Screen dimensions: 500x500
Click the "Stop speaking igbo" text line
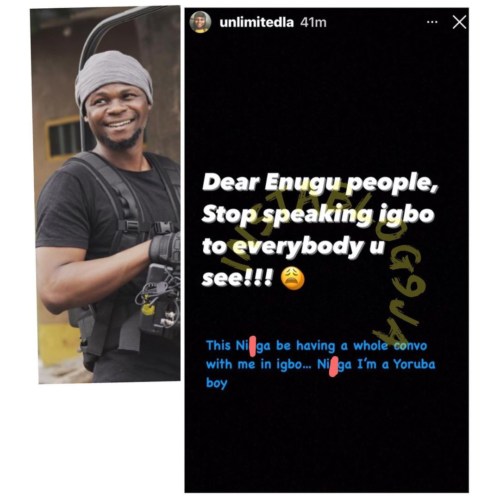point(318,215)
